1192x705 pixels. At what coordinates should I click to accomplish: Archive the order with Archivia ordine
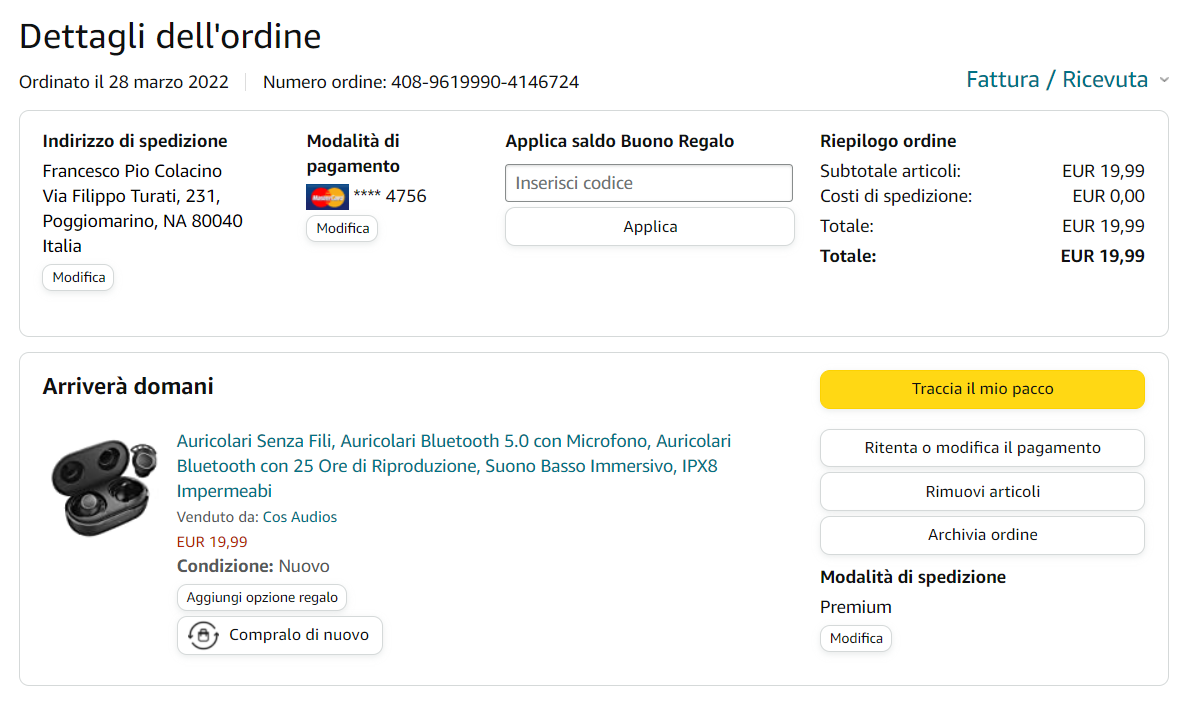[981, 535]
